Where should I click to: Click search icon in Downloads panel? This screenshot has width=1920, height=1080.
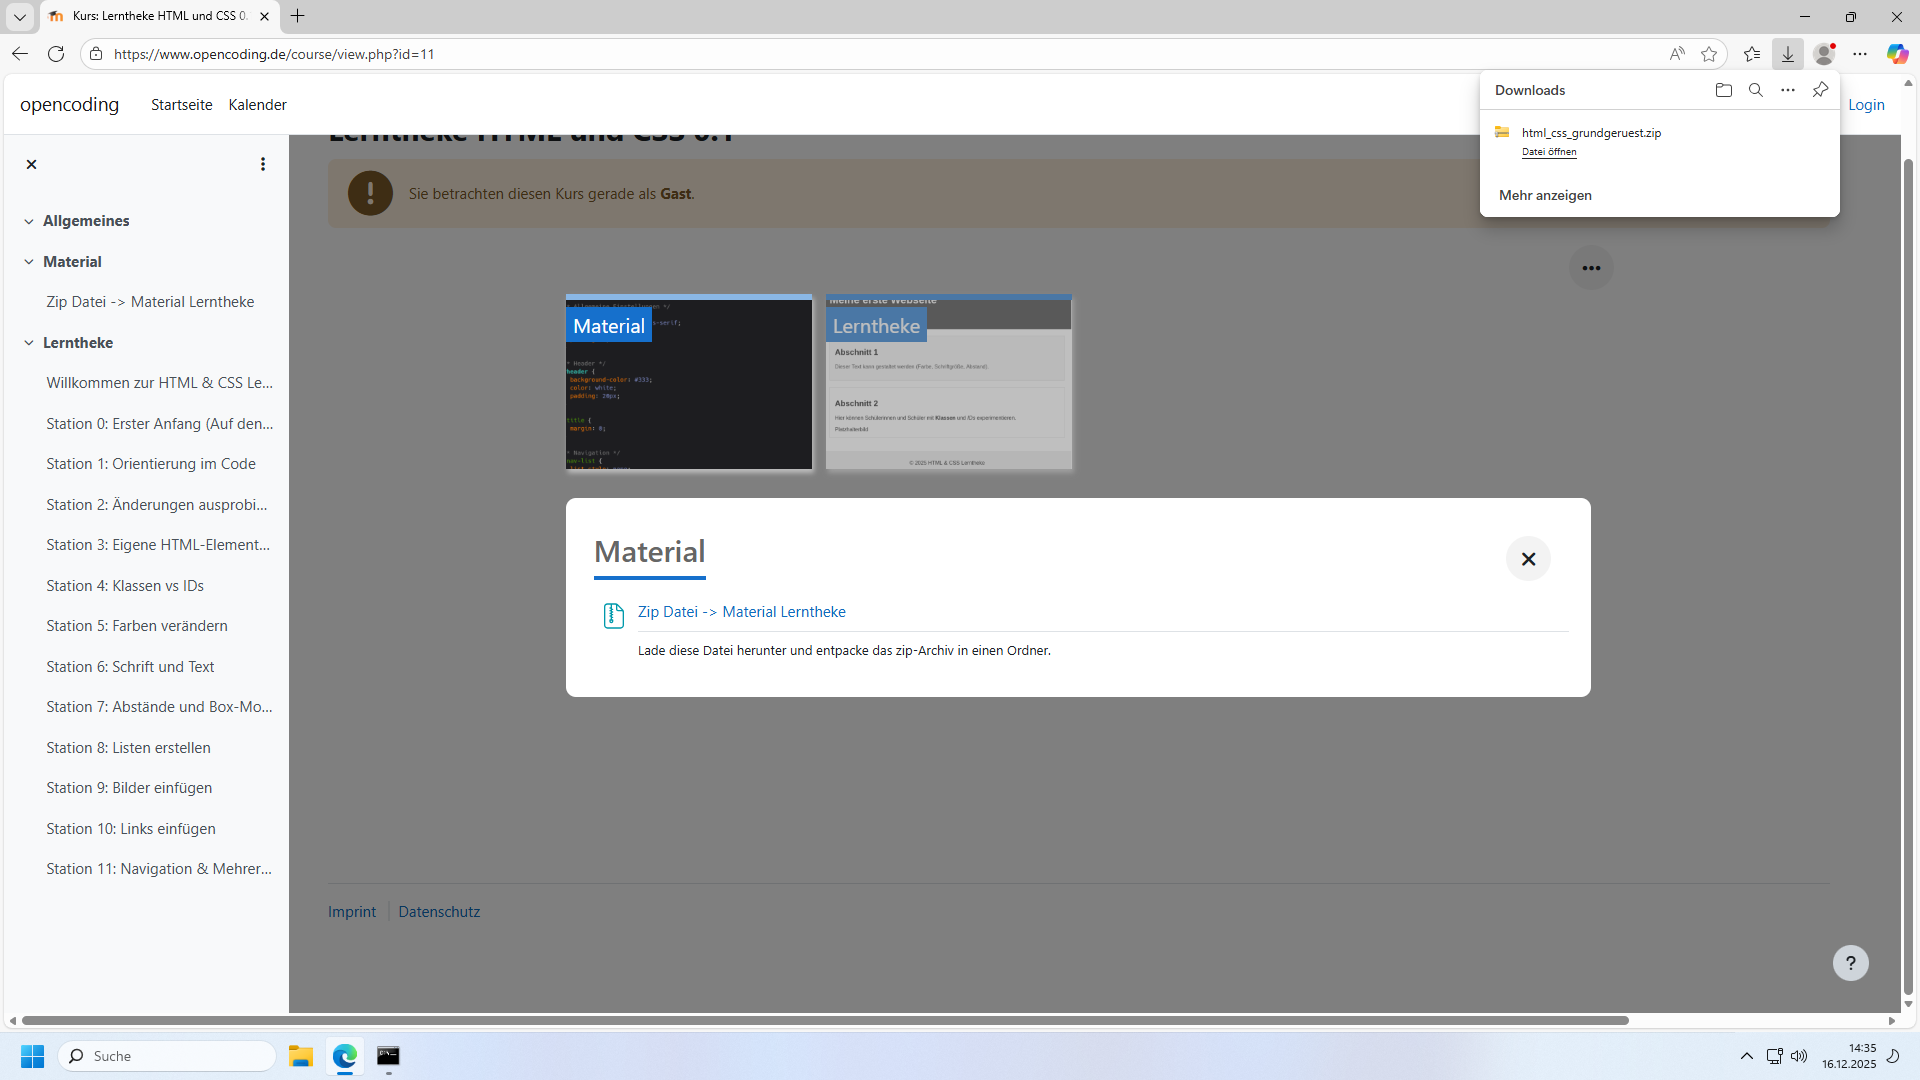1755,90
